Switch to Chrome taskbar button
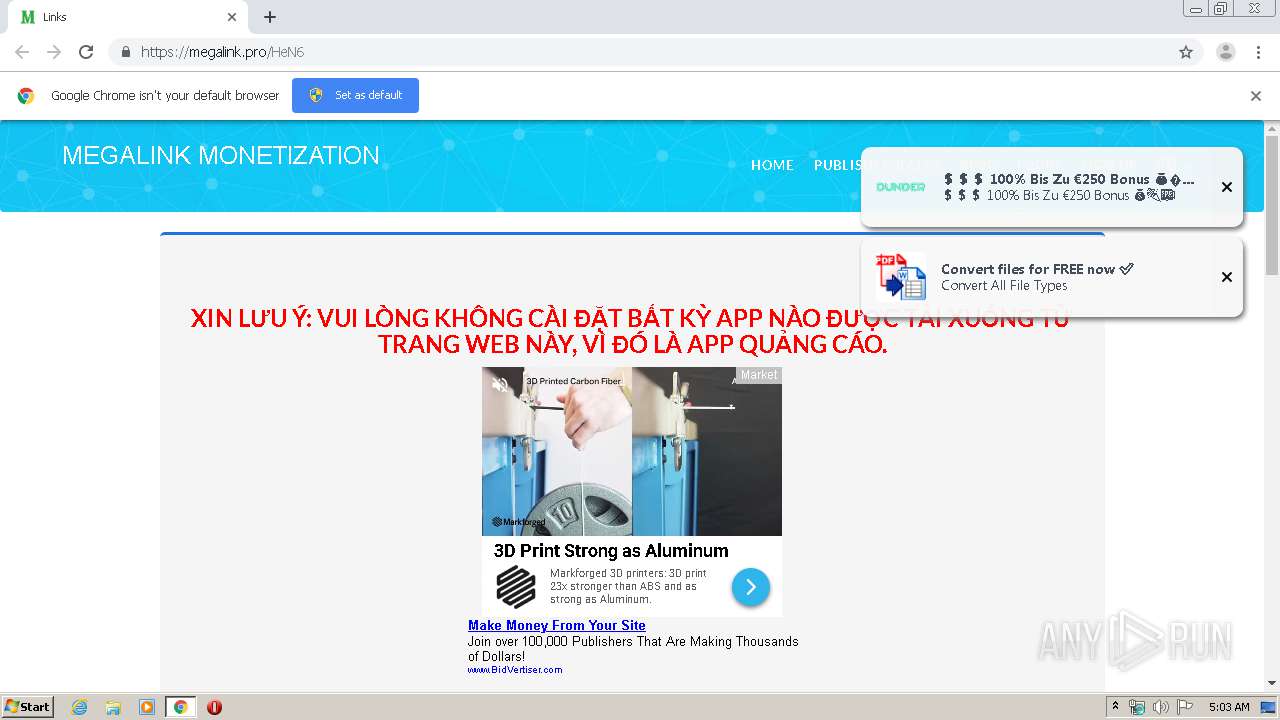The image size is (1280, 720). click(x=180, y=707)
